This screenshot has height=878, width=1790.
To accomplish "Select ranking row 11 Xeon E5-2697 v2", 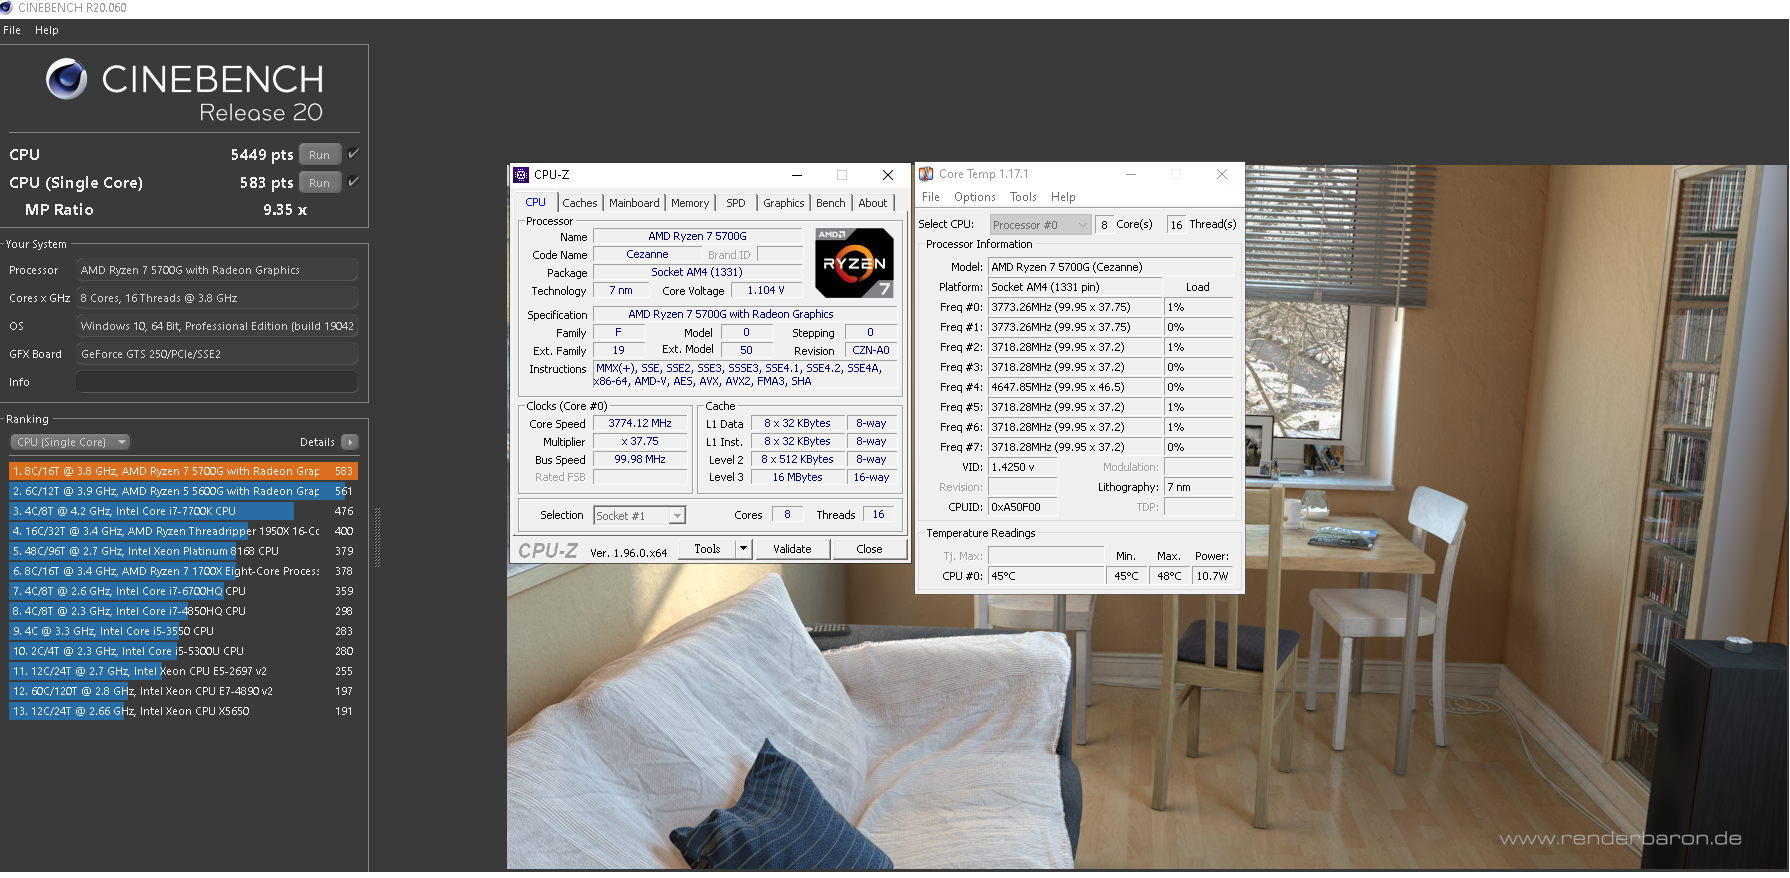I will click(183, 671).
